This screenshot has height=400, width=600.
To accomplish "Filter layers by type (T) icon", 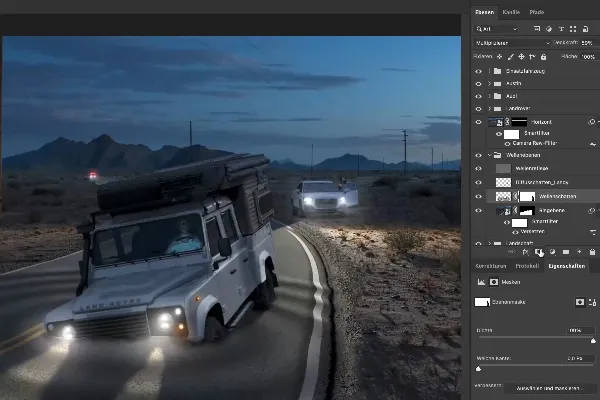I will pyautogui.click(x=561, y=29).
